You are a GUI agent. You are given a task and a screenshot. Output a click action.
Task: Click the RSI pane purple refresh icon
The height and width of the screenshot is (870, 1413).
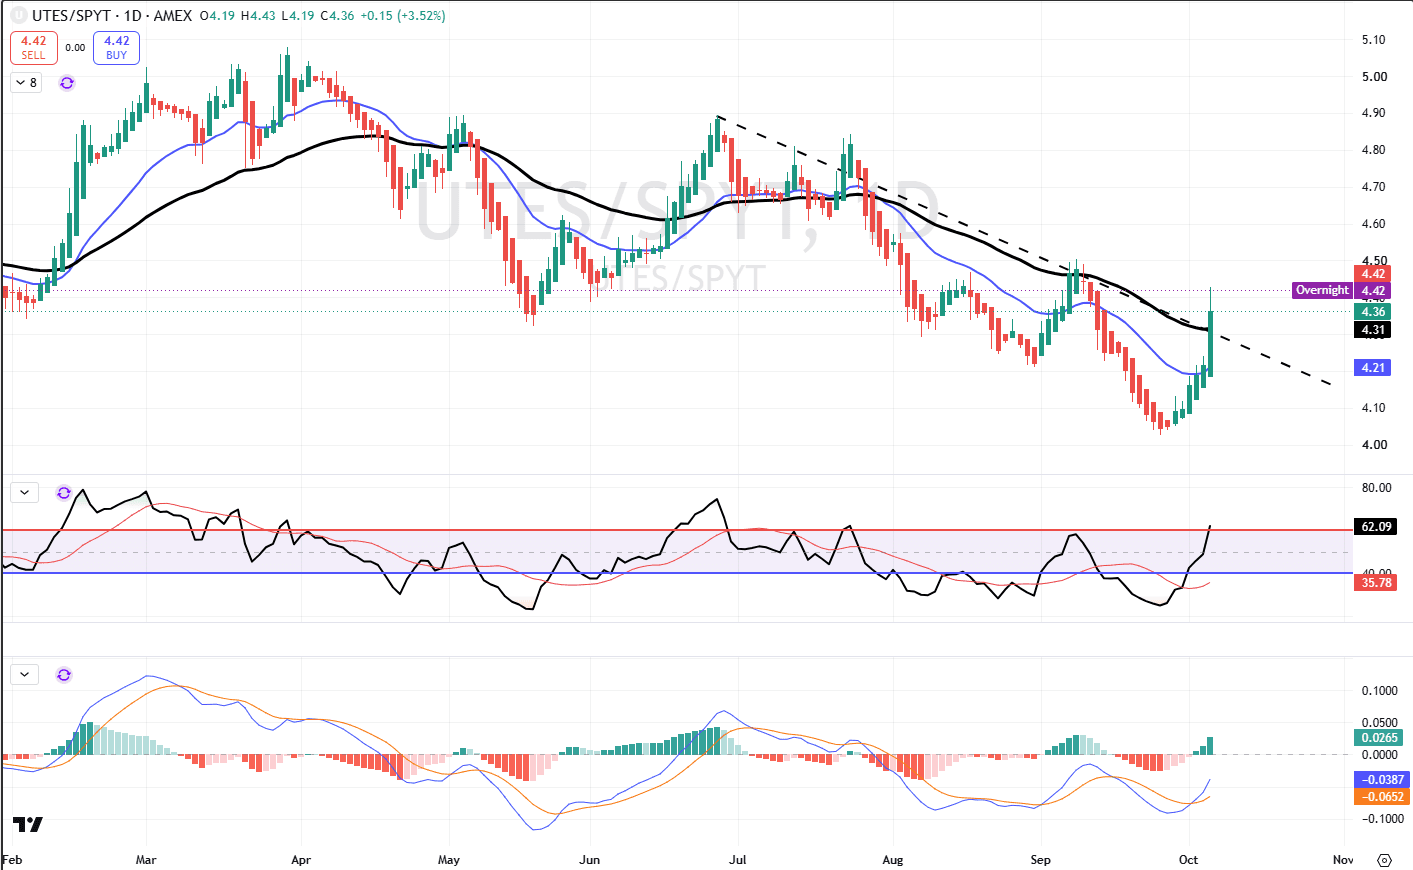(x=64, y=492)
